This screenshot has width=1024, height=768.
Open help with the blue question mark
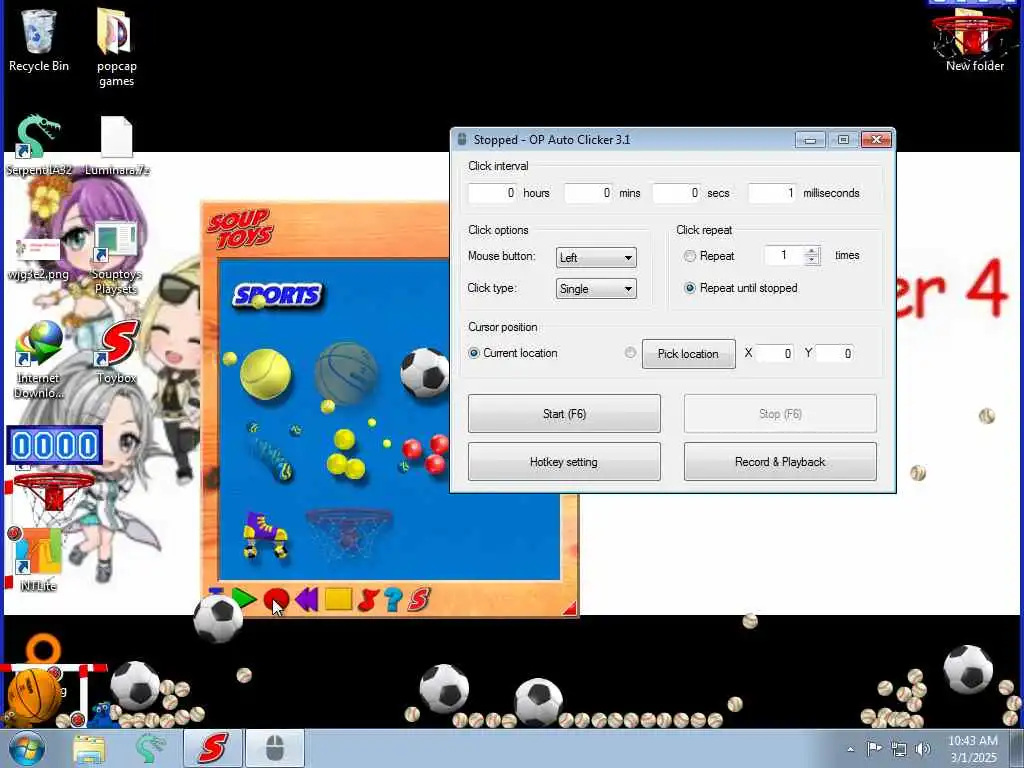392,600
